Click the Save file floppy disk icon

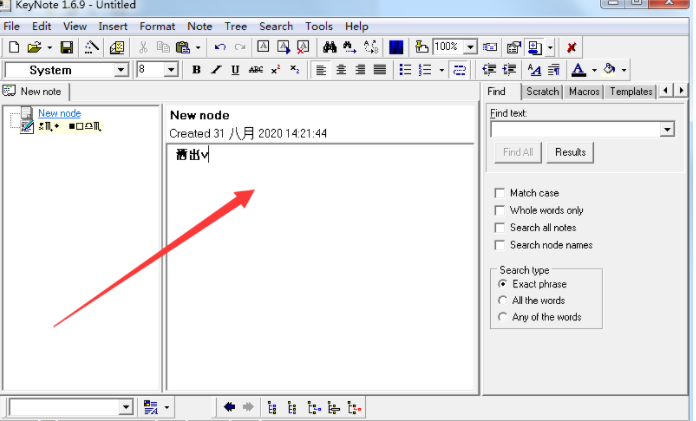[x=67, y=47]
